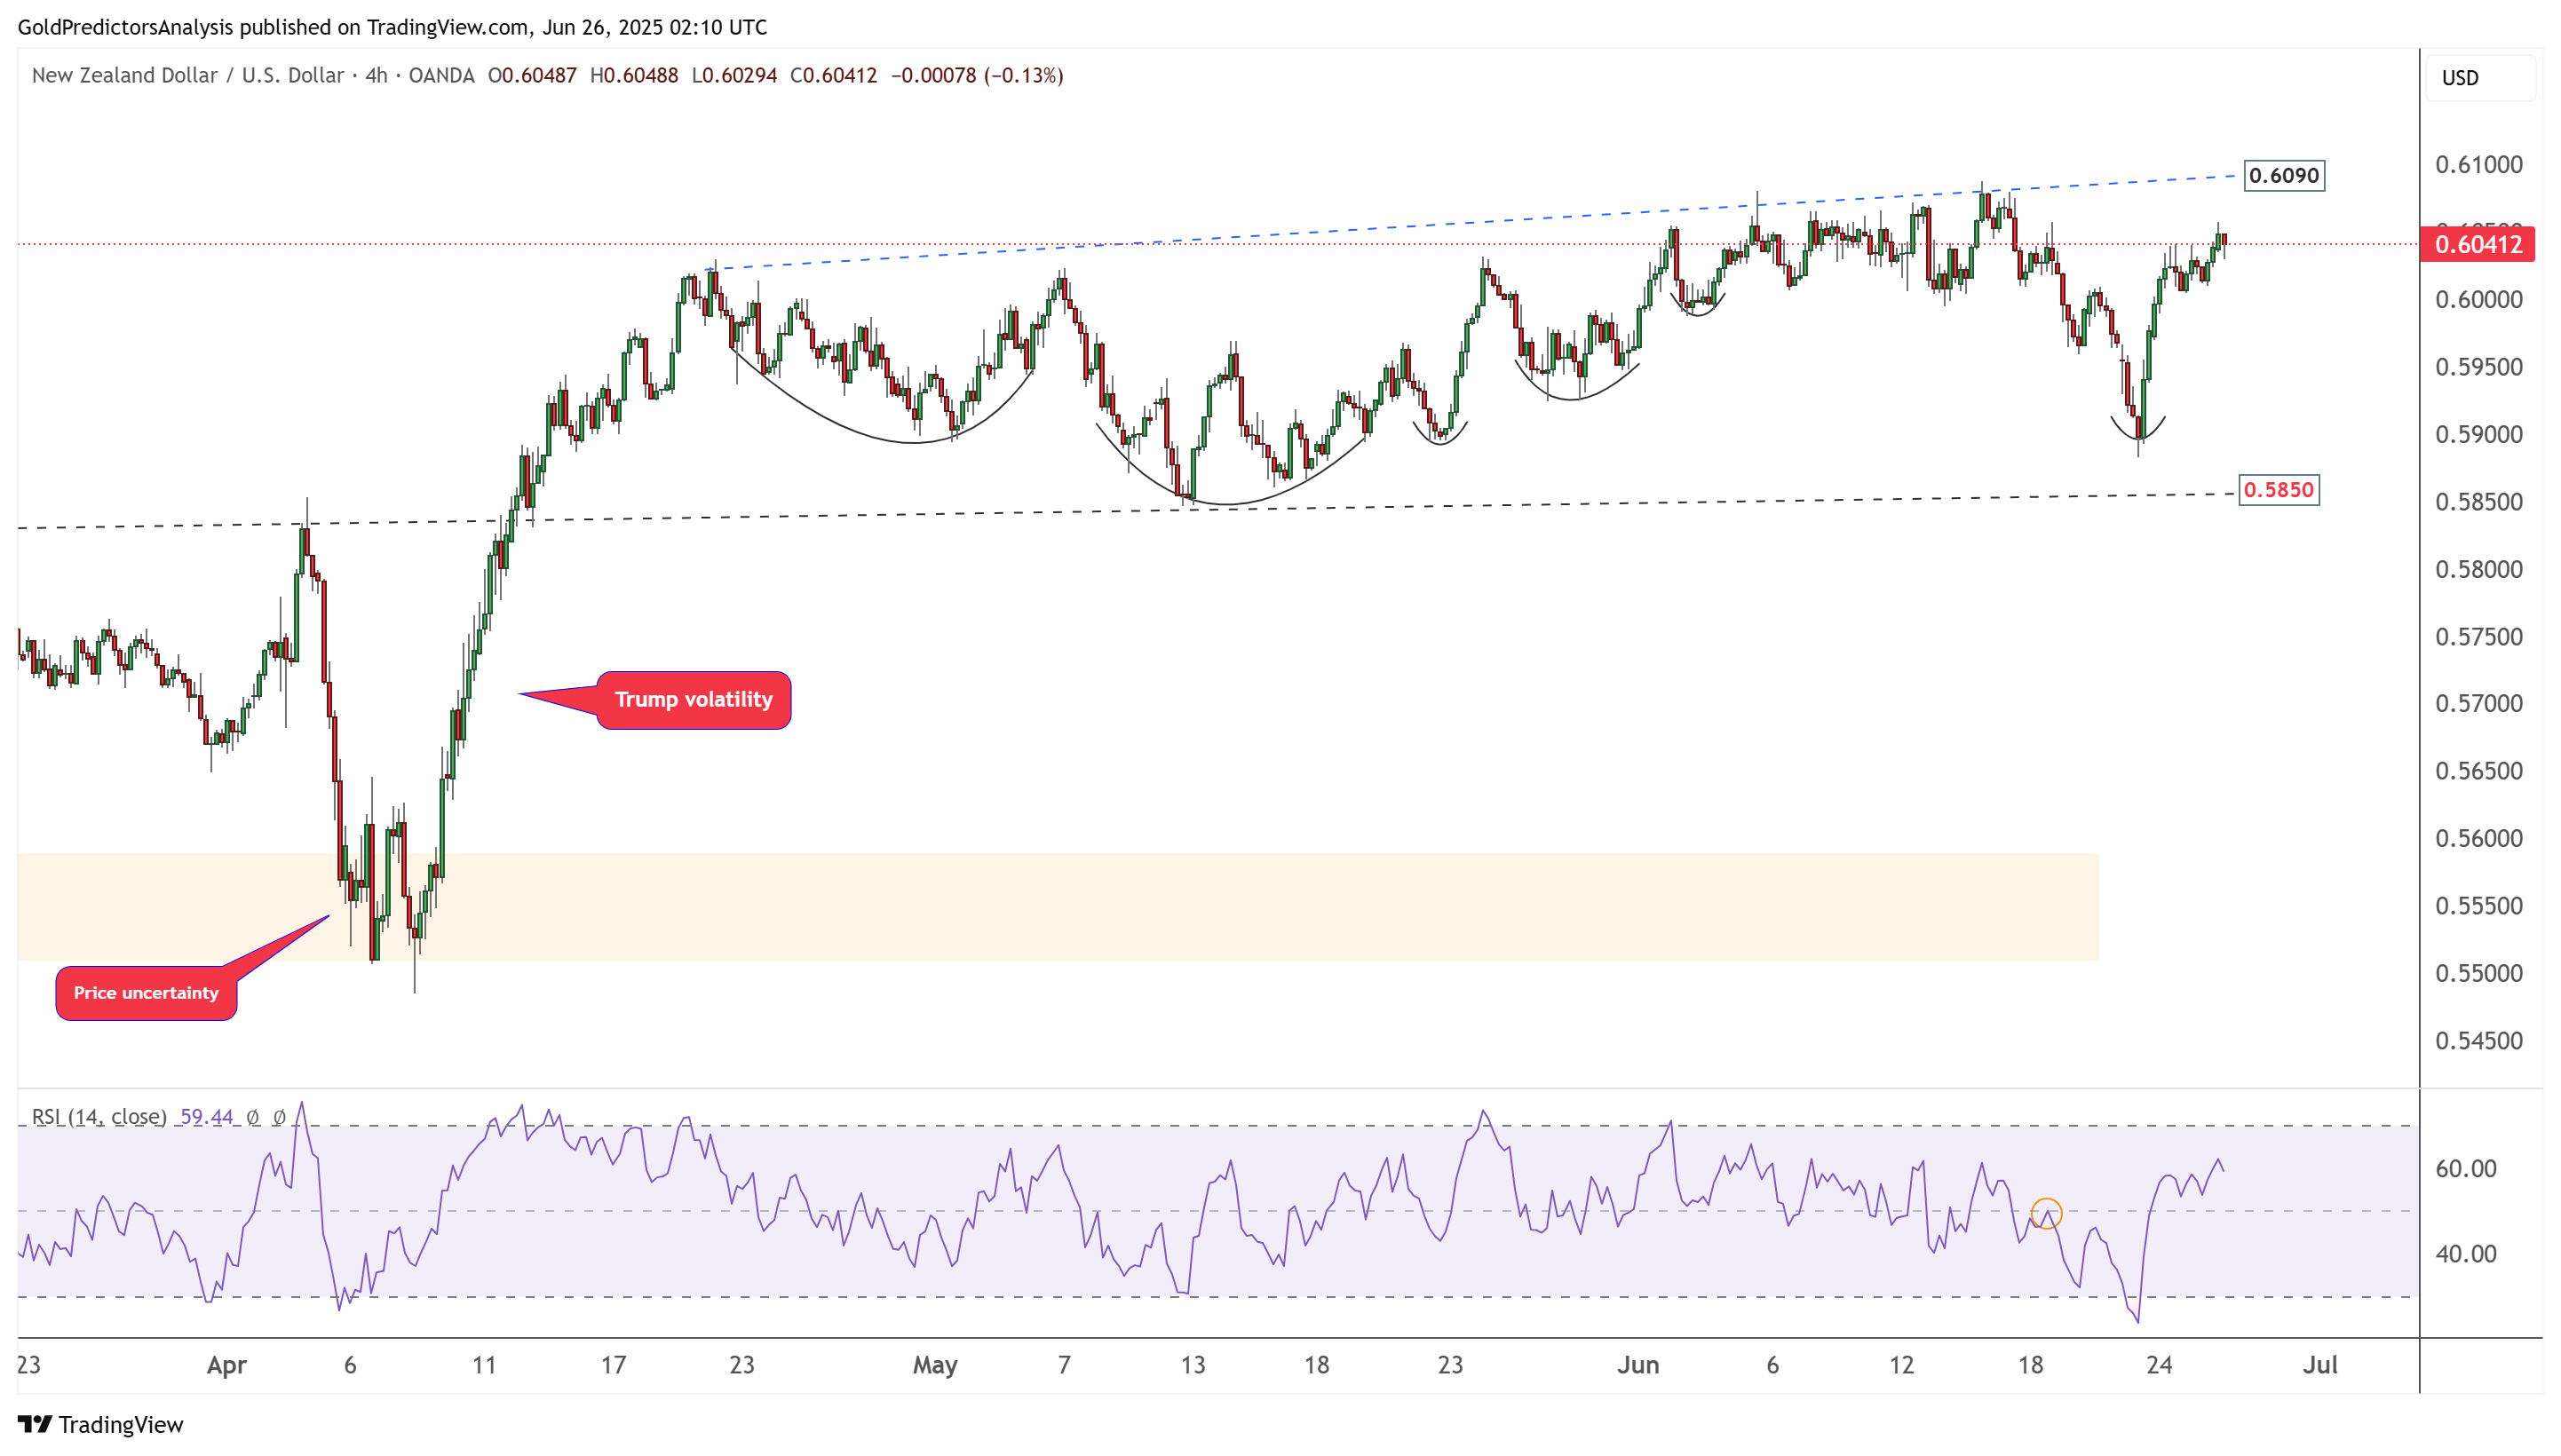Click the orange circle marker on RSI line

pos(2046,1213)
